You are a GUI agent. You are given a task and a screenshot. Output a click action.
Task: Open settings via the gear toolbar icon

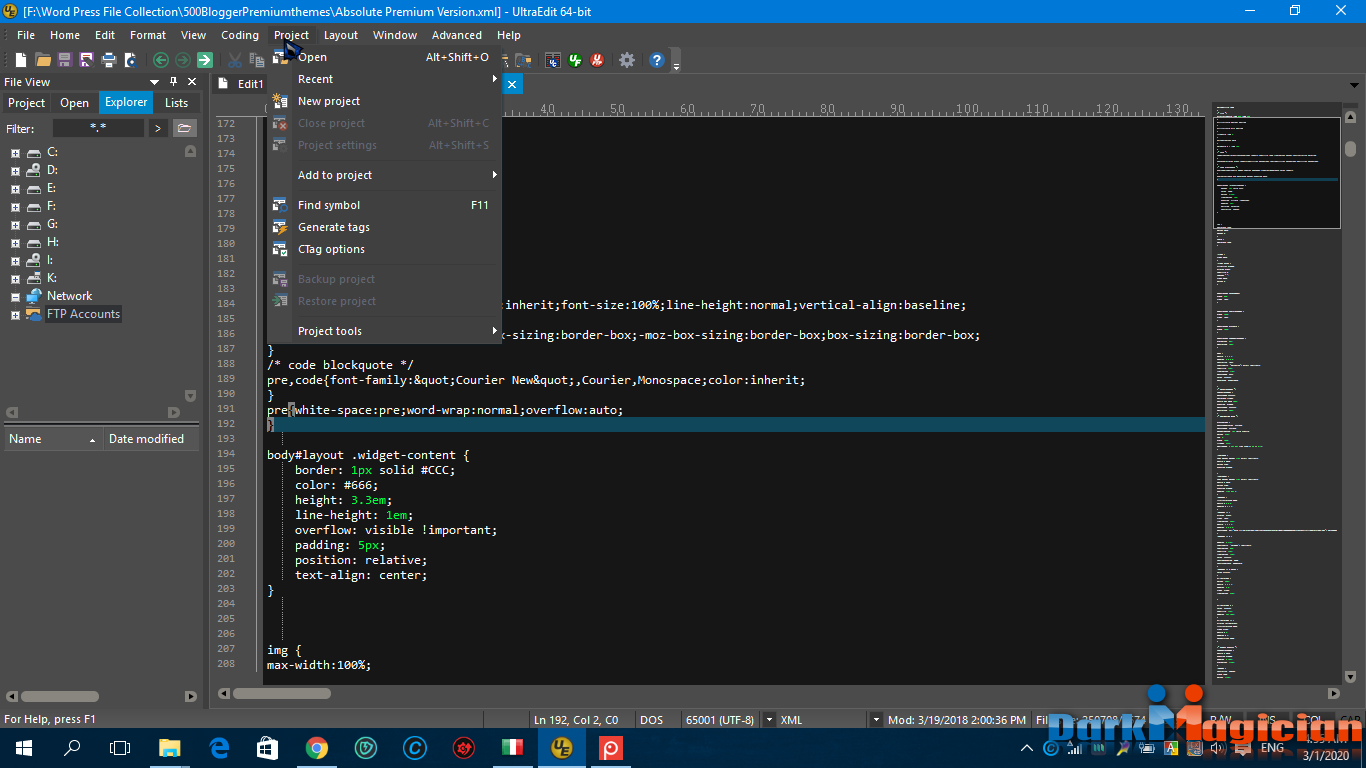point(627,60)
